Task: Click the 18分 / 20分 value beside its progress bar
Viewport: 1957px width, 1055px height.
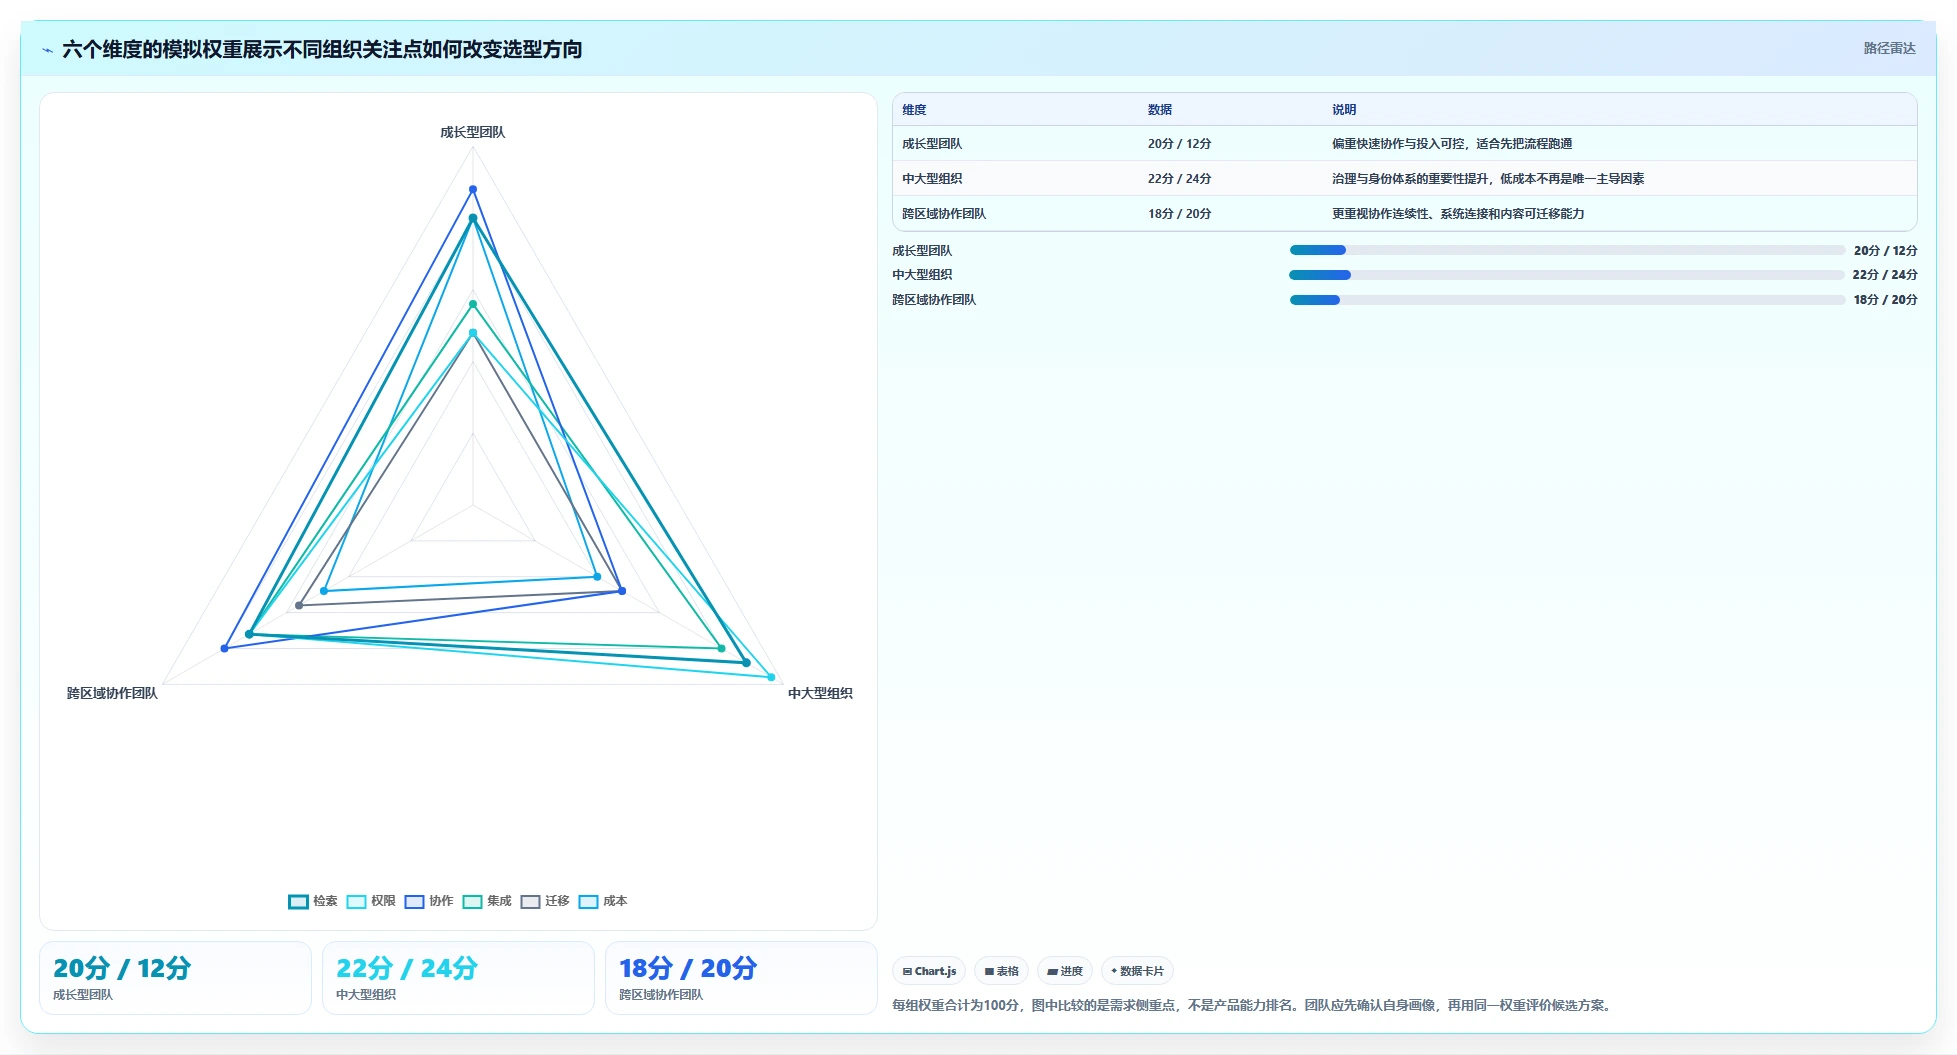Action: pyautogui.click(x=1885, y=300)
